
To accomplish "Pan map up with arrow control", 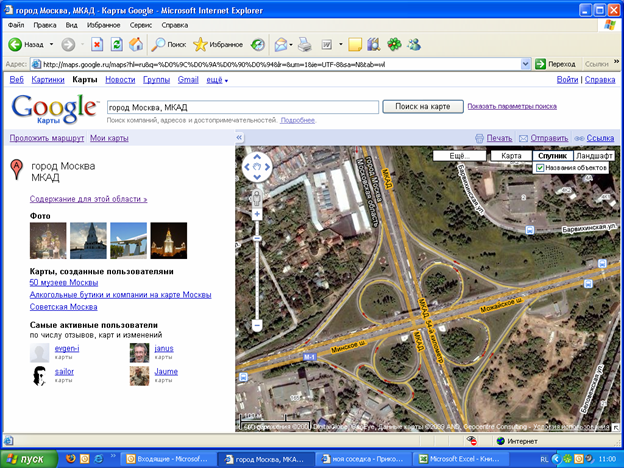I will (257, 157).
